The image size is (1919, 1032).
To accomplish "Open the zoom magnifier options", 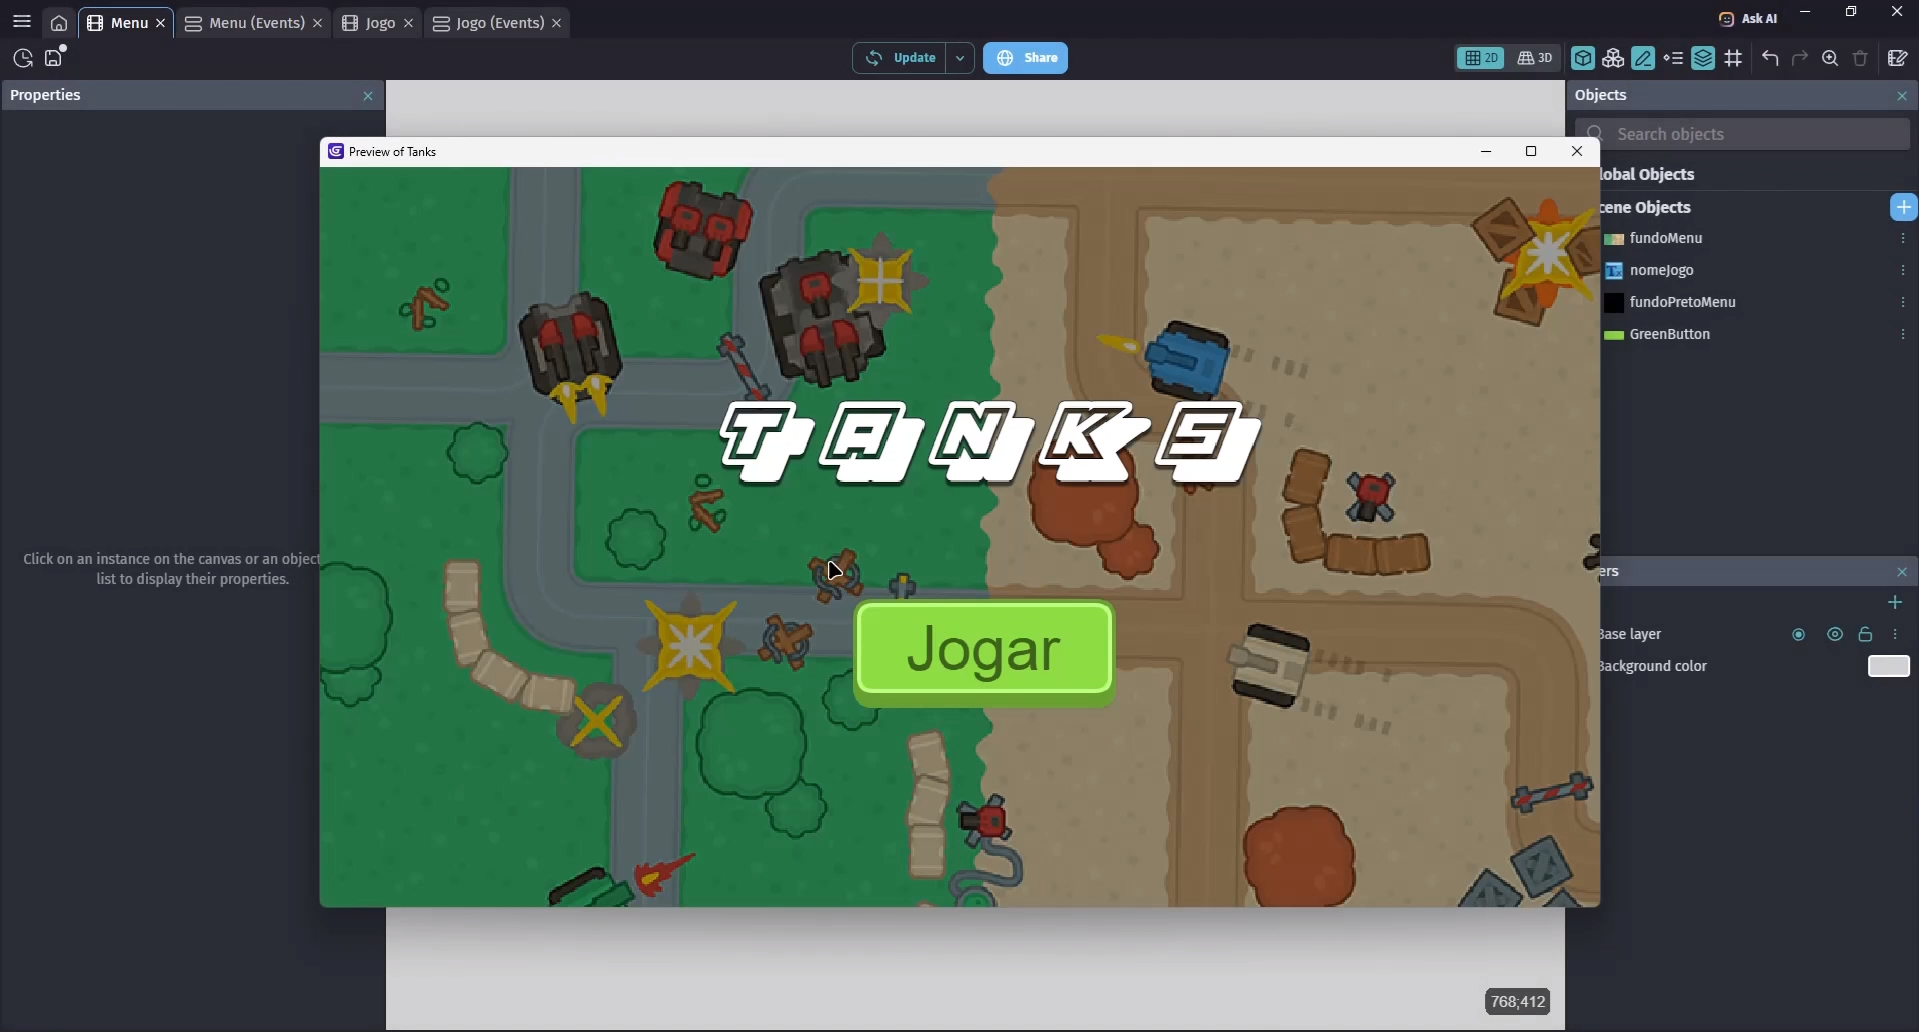I will pos(1830,58).
